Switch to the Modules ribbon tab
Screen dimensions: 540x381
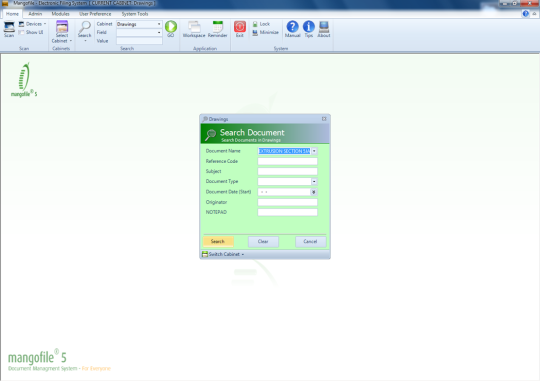(60, 14)
